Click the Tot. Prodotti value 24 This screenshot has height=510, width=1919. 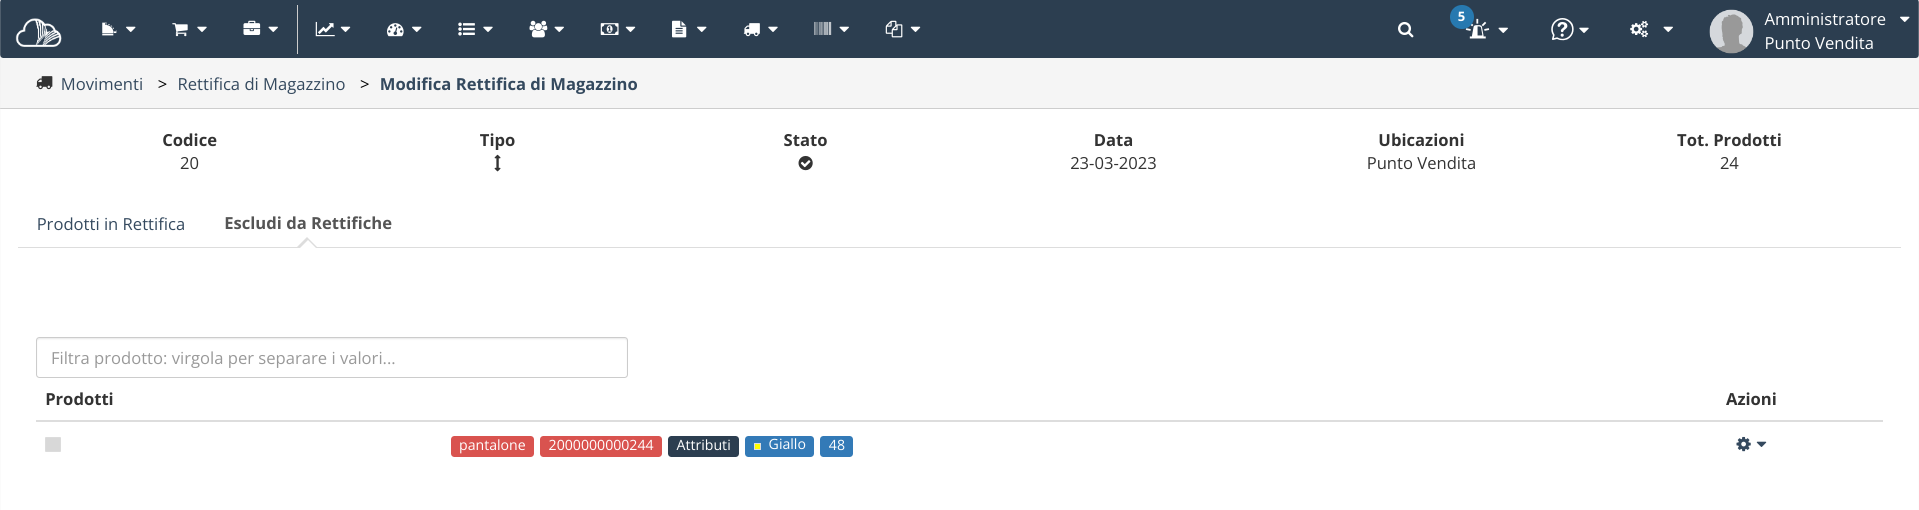coord(1729,163)
